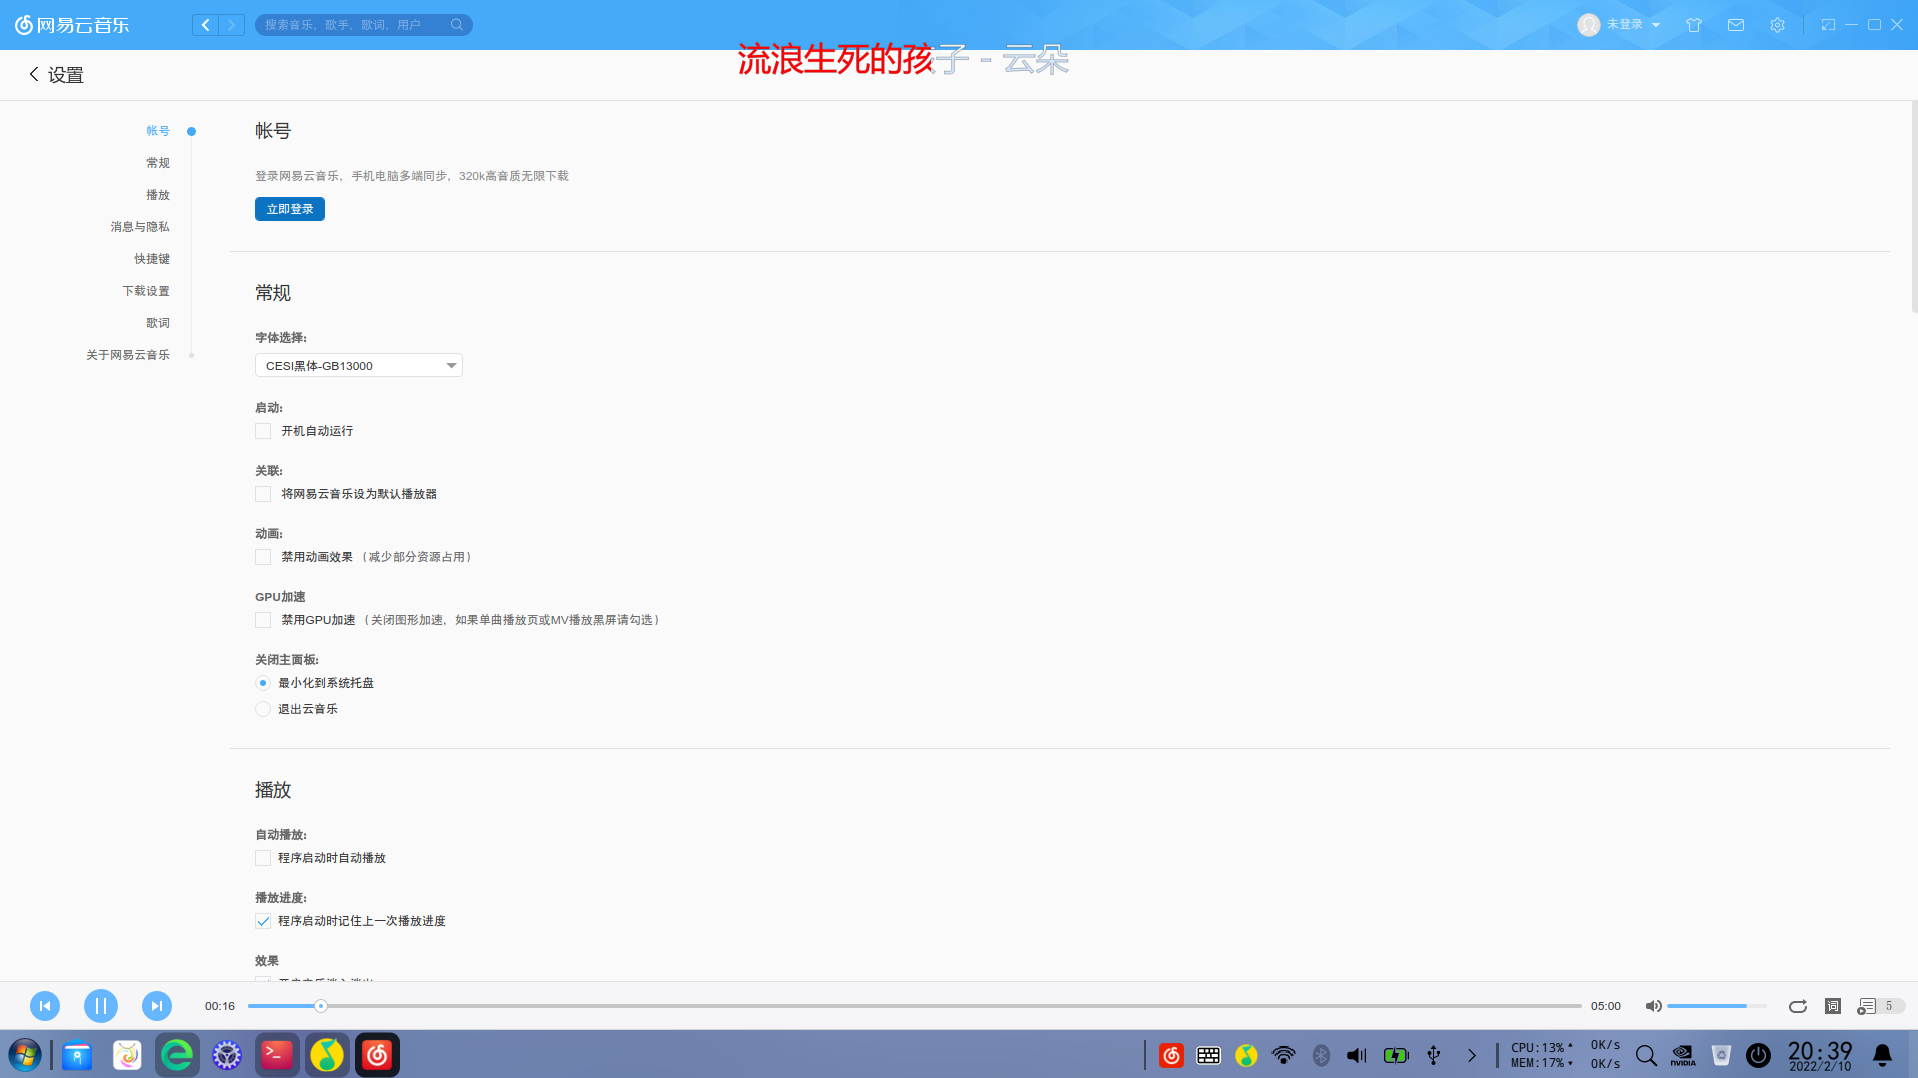The image size is (1918, 1078).
Task: Click the user avatar icon
Action: (x=1588, y=25)
